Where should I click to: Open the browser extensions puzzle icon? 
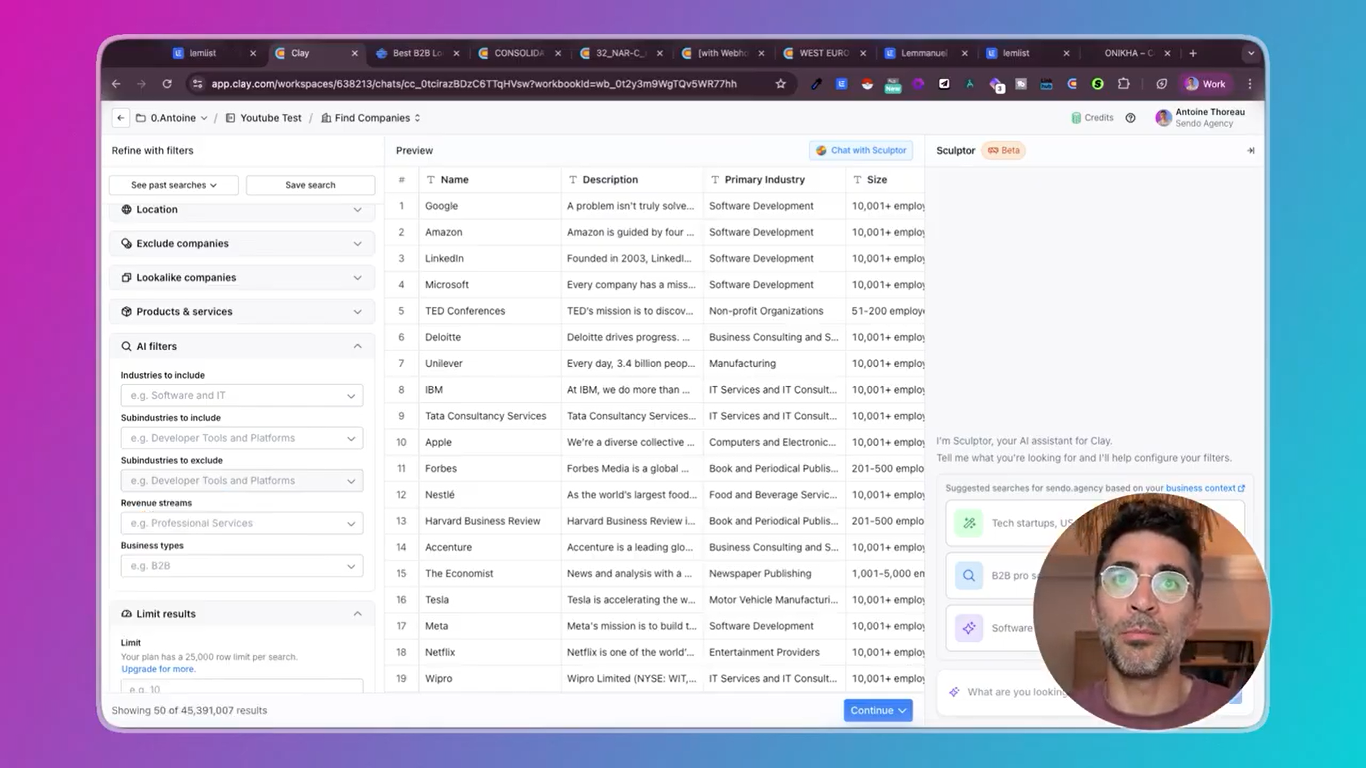[1124, 84]
